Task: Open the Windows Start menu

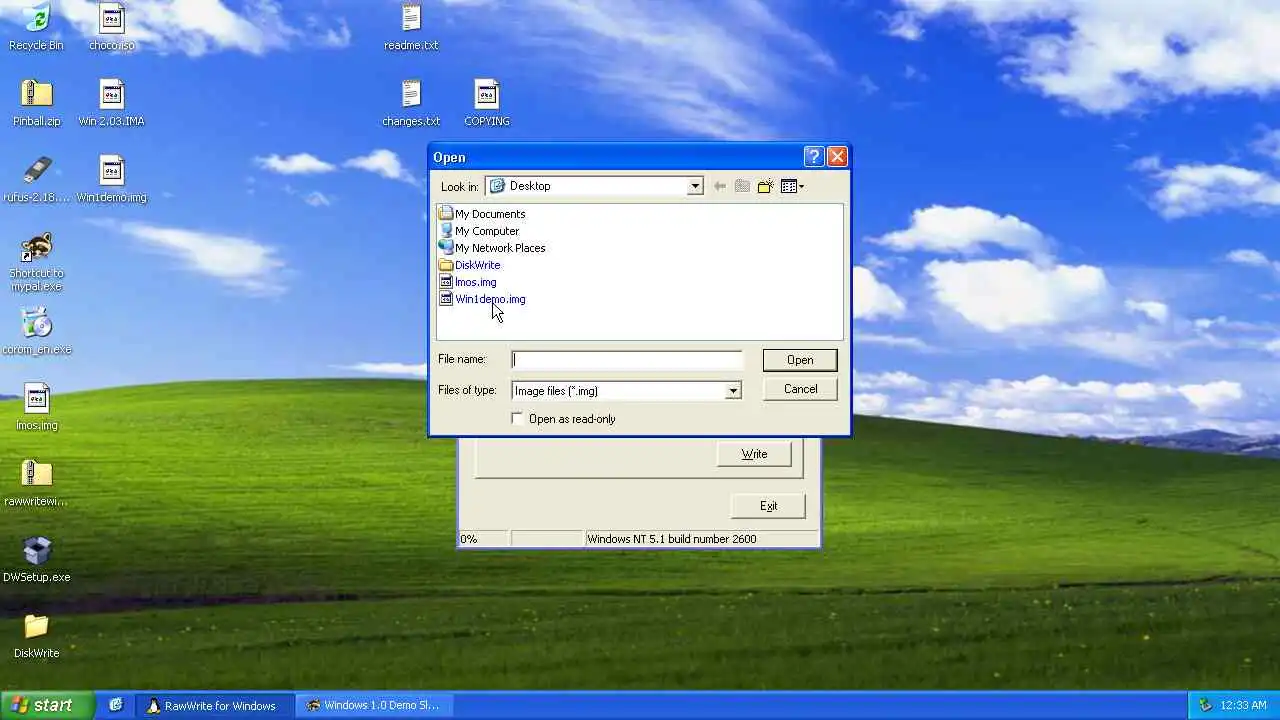Action: [46, 705]
